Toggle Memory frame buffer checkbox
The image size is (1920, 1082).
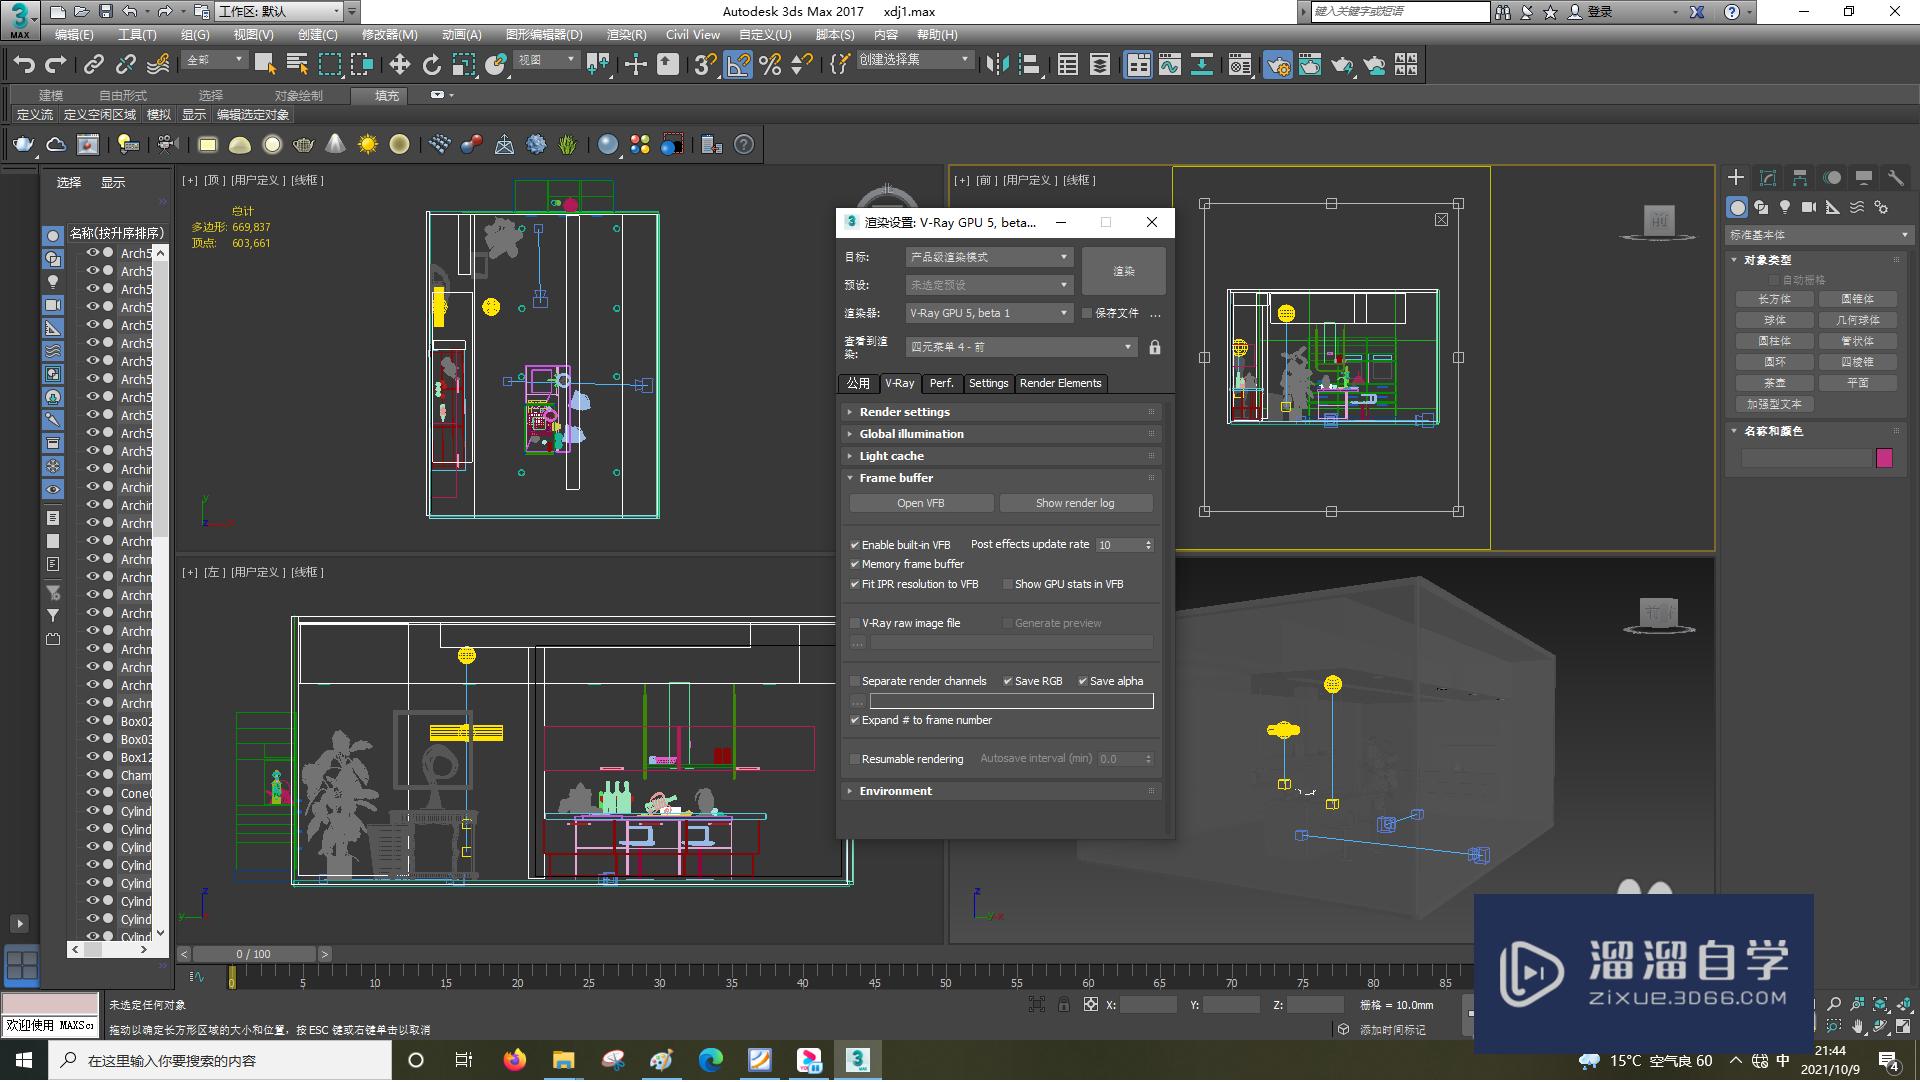coord(855,564)
